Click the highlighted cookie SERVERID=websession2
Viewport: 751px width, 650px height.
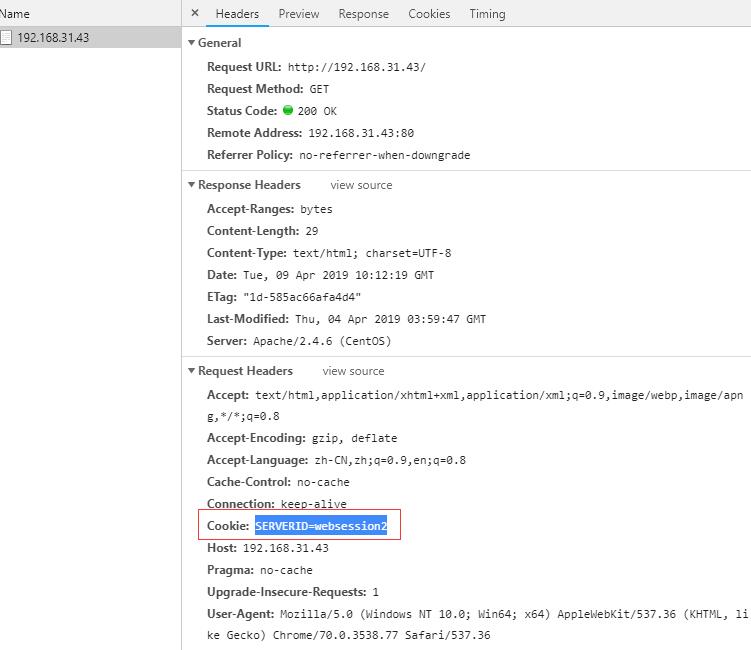(x=321, y=526)
